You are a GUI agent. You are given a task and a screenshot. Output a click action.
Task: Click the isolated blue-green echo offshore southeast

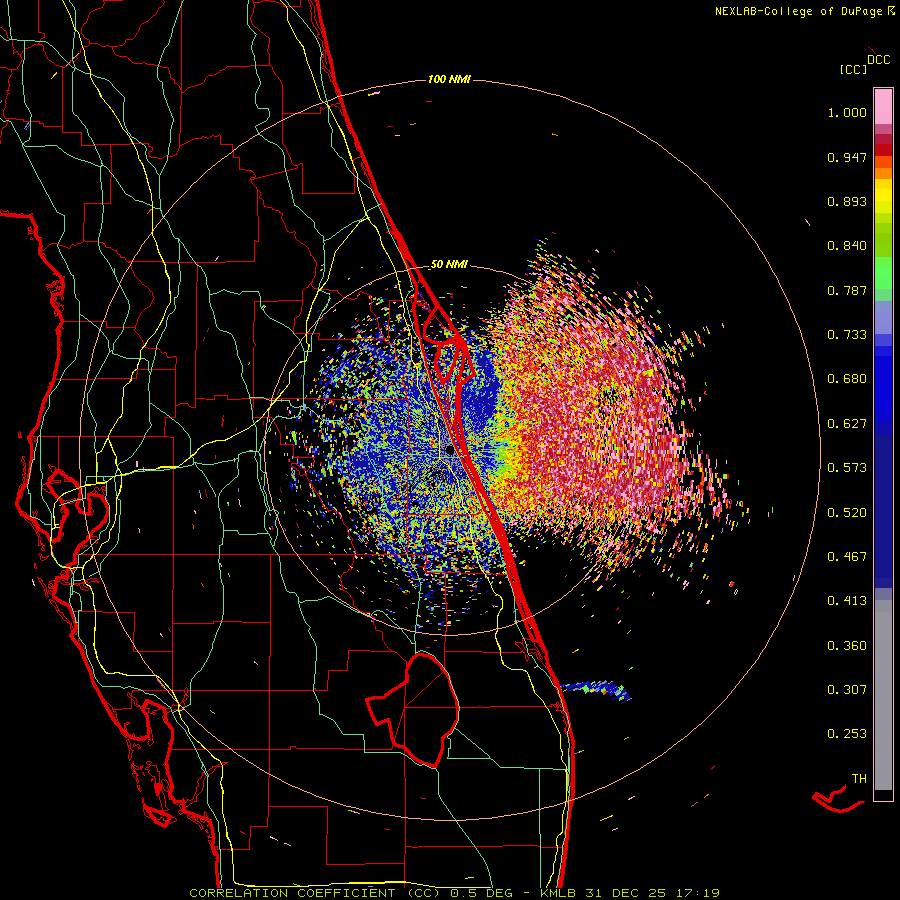point(597,689)
